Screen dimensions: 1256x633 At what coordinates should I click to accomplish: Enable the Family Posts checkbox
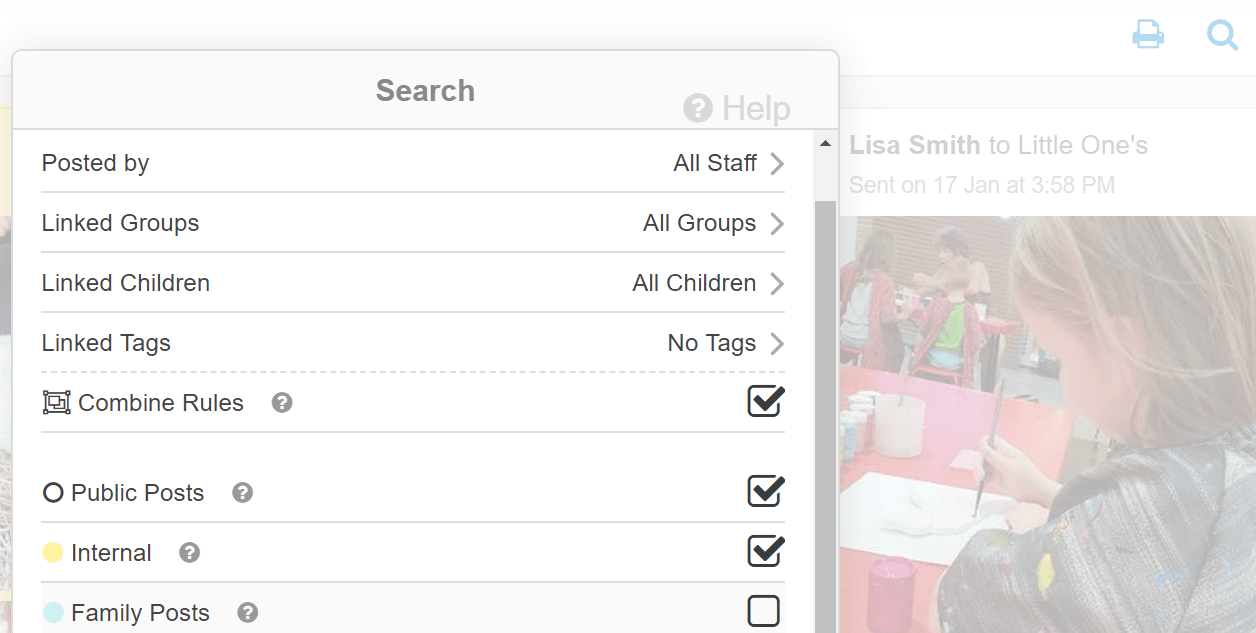click(x=764, y=611)
